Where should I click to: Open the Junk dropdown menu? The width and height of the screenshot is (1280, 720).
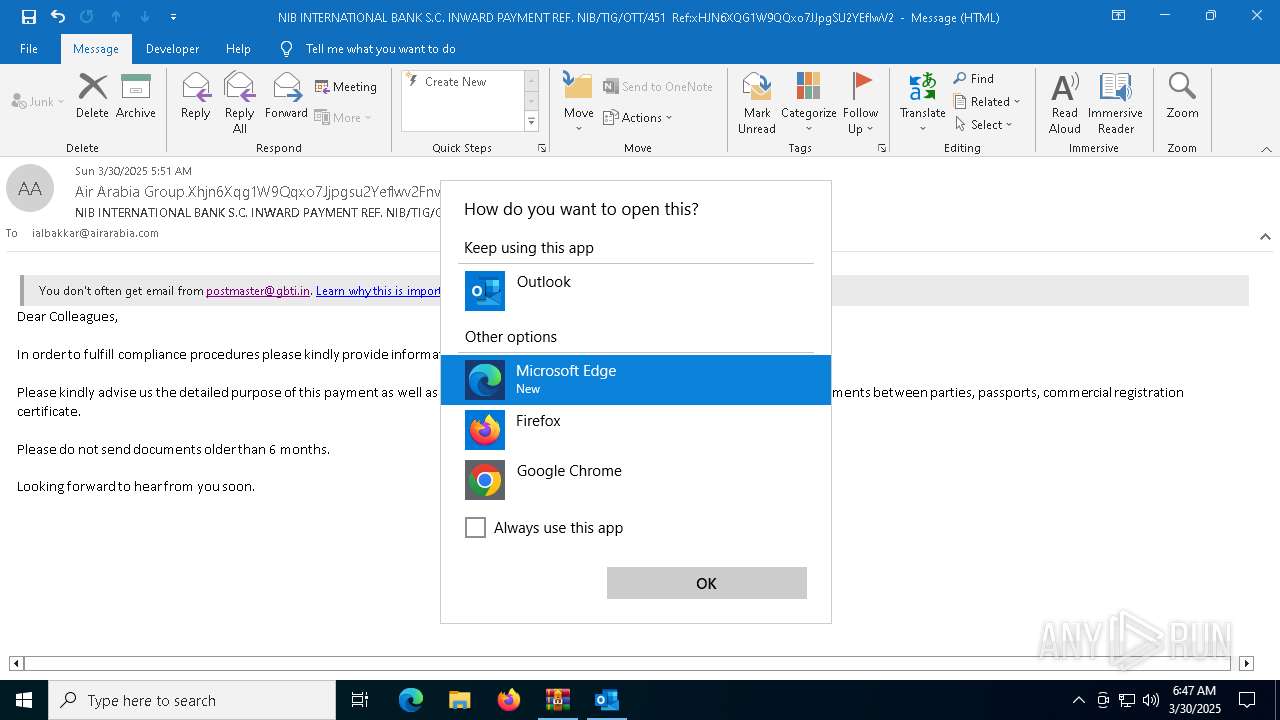point(38,101)
